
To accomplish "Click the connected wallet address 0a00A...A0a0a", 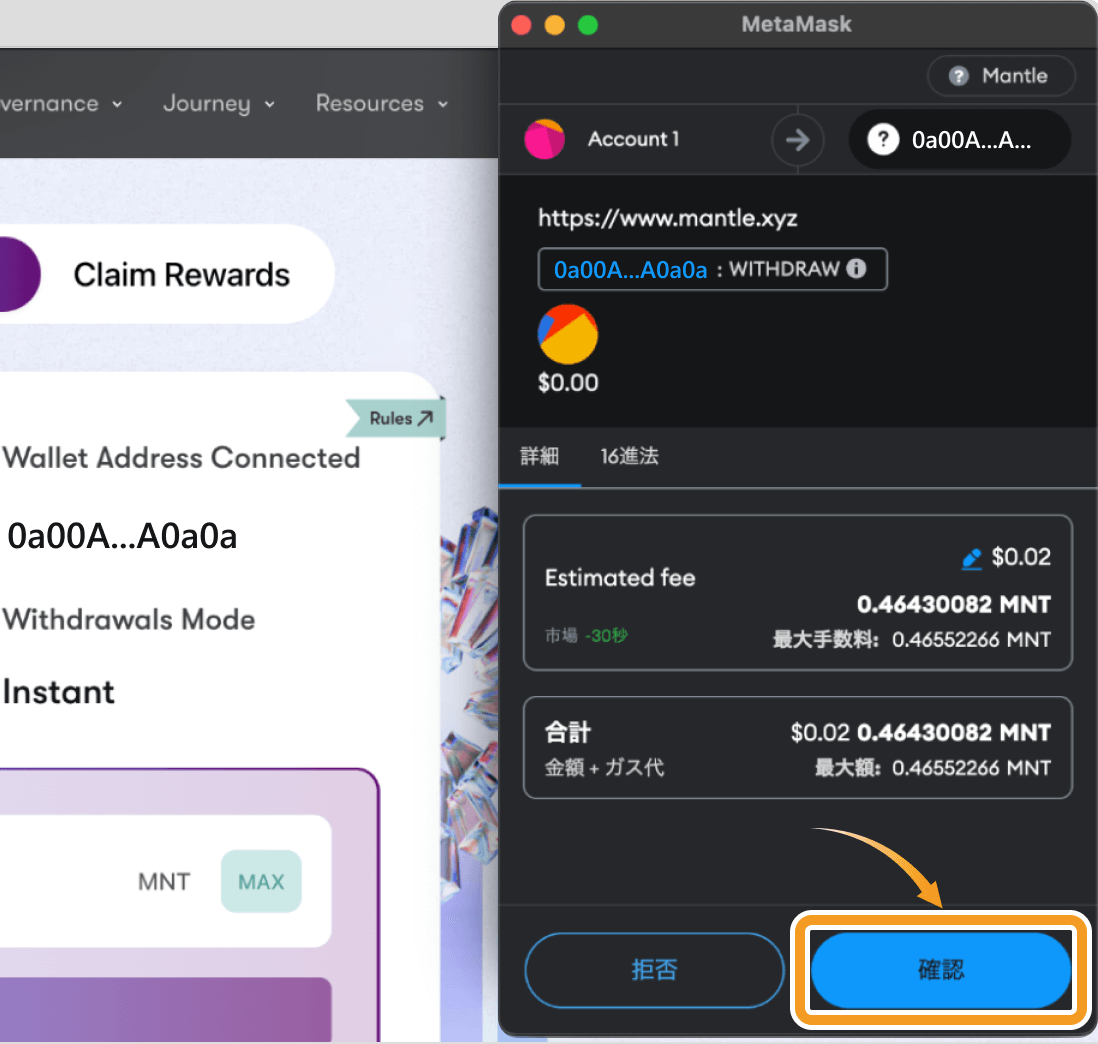I will point(122,536).
